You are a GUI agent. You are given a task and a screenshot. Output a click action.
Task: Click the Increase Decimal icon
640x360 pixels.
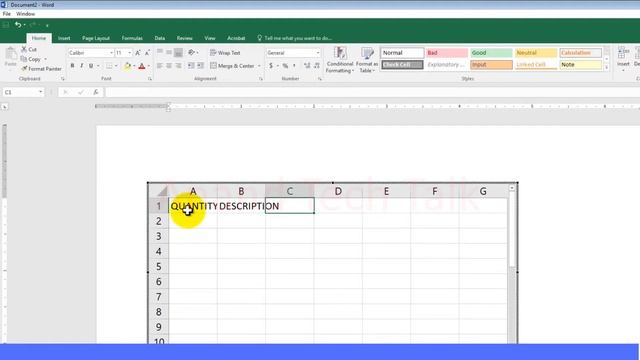pyautogui.click(x=307, y=66)
